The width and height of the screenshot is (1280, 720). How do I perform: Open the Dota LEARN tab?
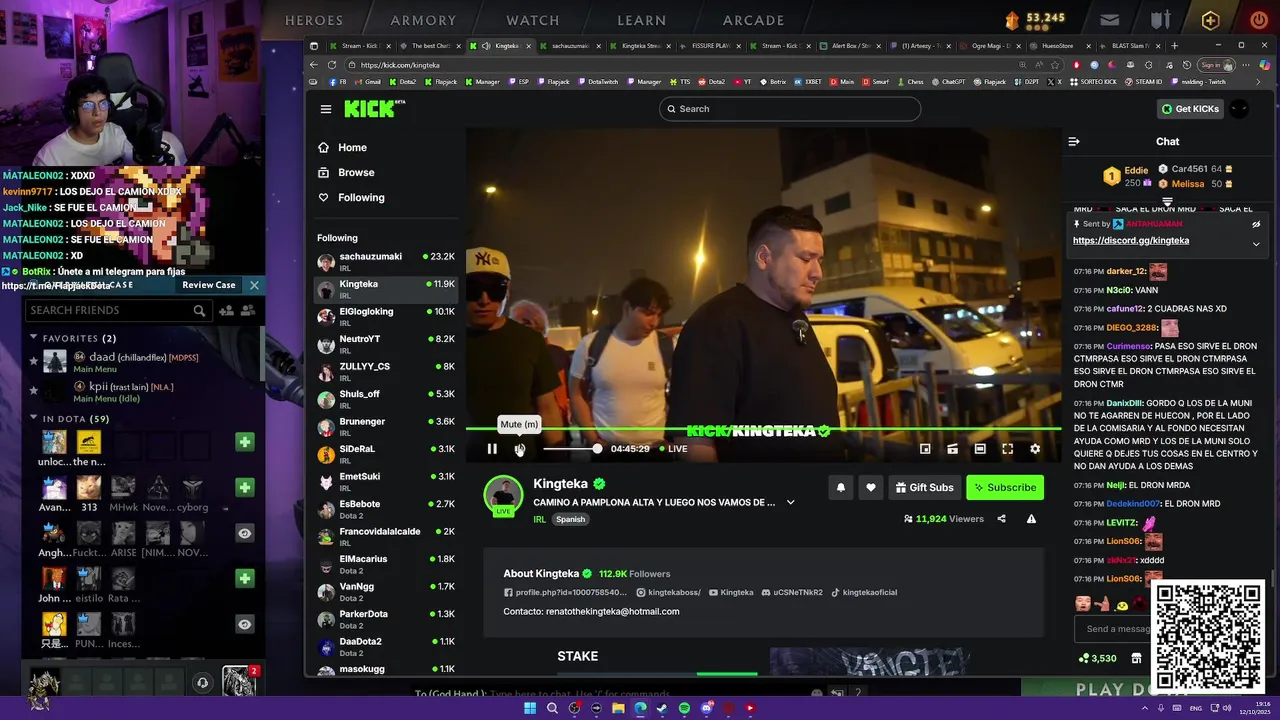[642, 20]
